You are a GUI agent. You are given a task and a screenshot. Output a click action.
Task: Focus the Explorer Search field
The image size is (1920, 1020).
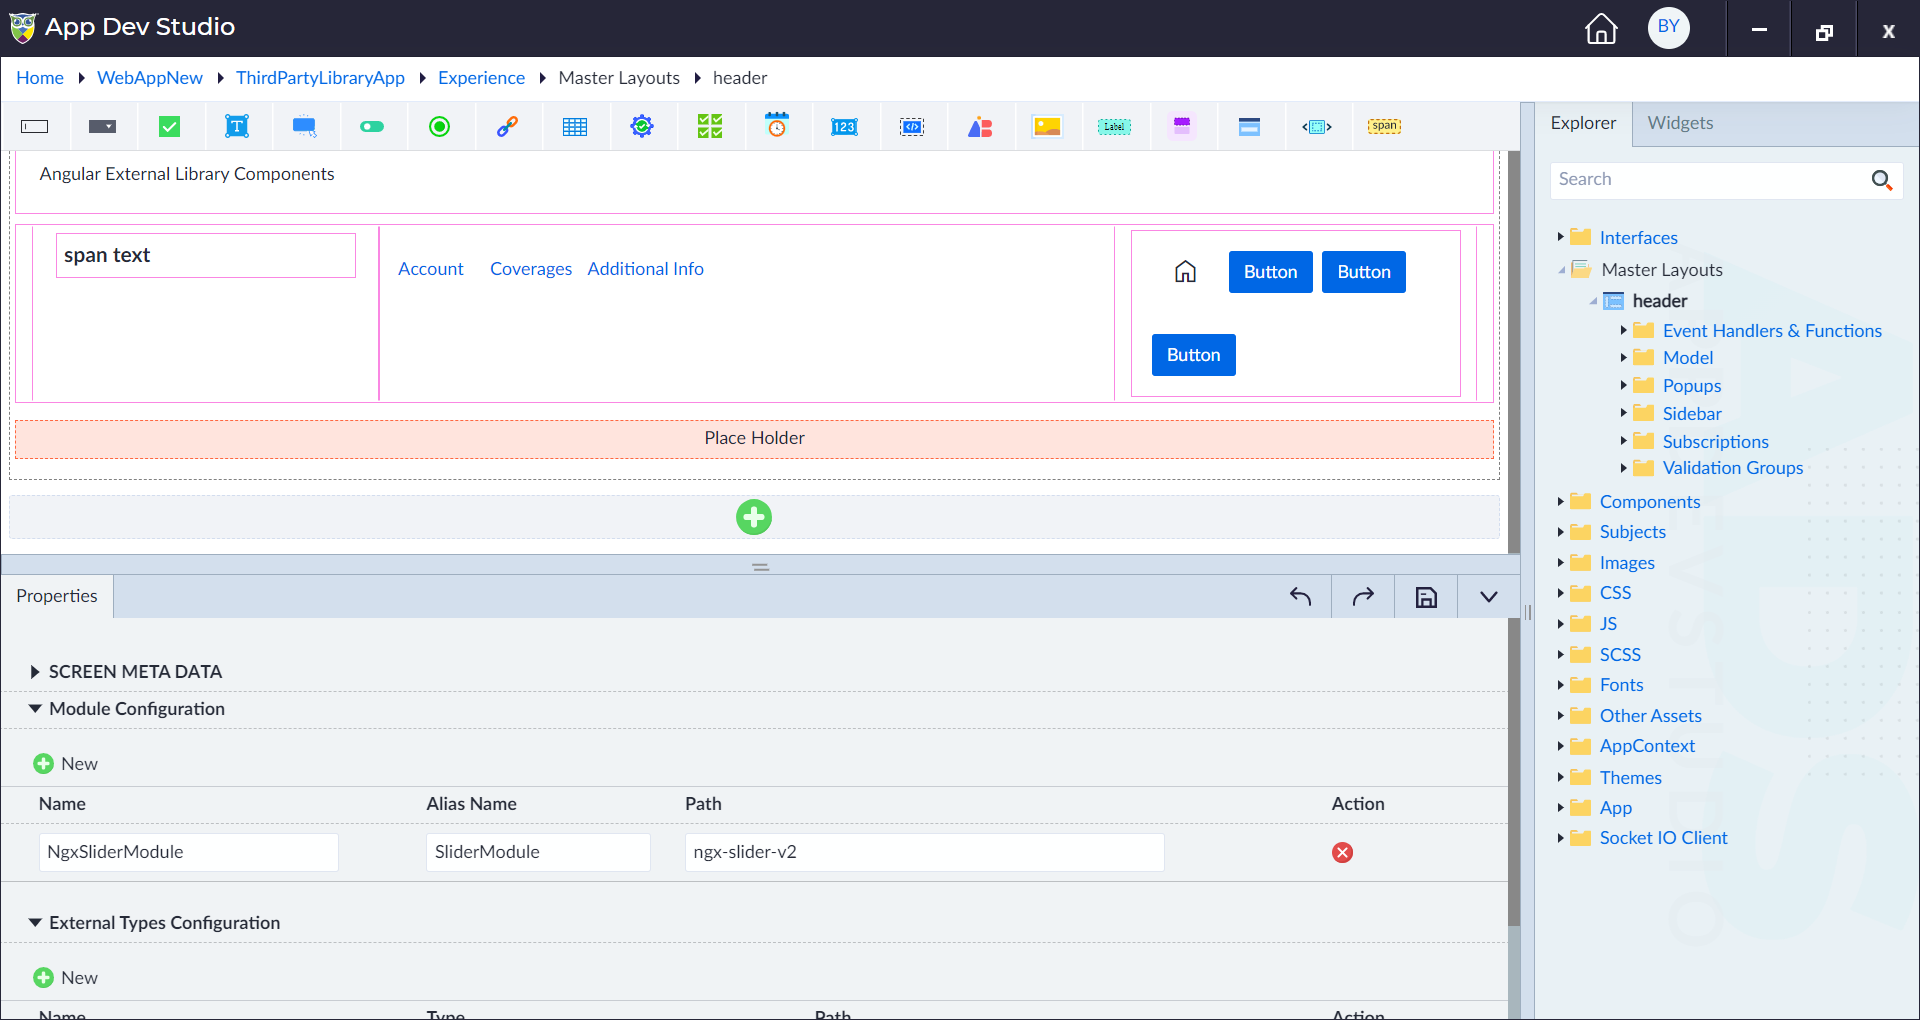pyautogui.click(x=1710, y=180)
